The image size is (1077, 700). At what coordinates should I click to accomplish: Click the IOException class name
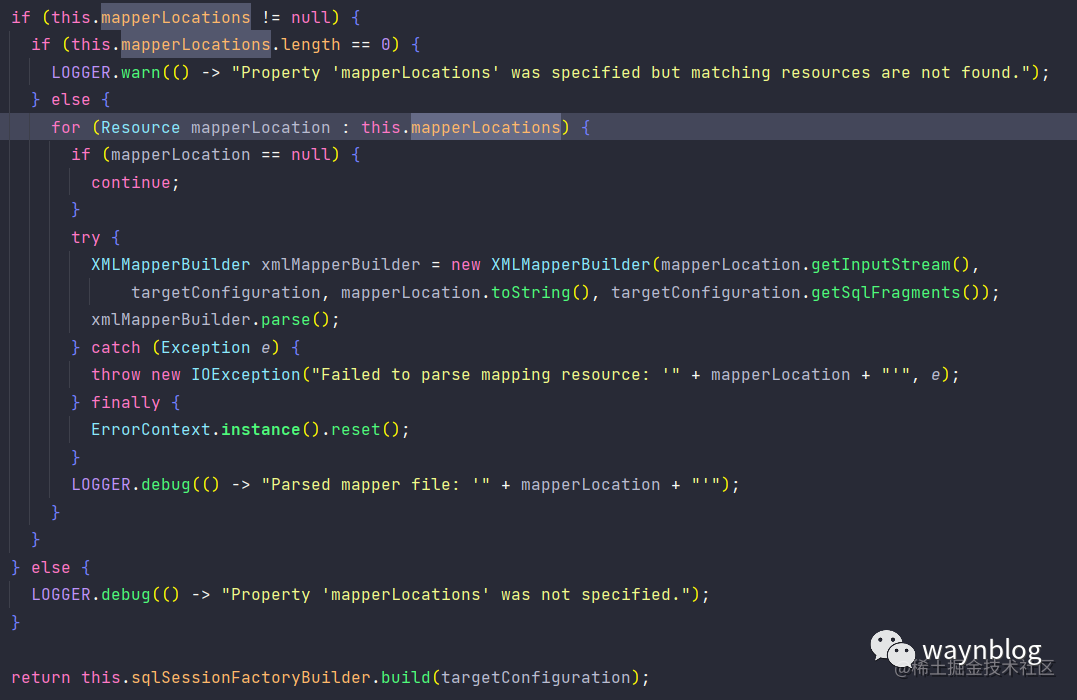[x=246, y=374]
